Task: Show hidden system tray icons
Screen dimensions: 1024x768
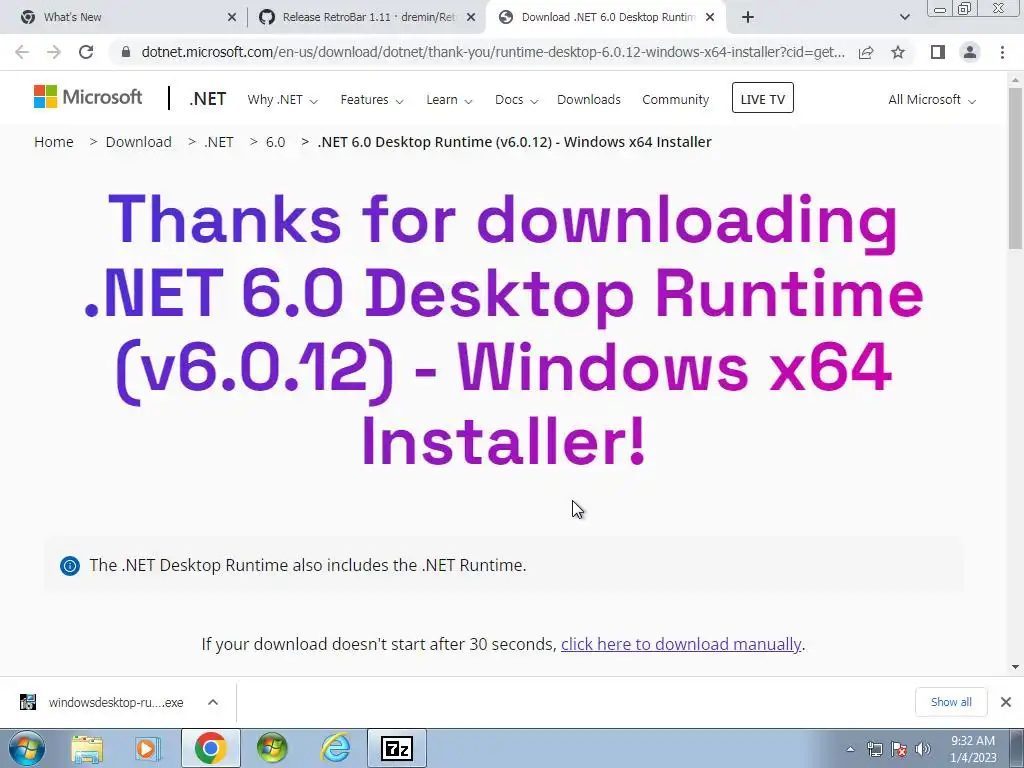Action: click(850, 749)
